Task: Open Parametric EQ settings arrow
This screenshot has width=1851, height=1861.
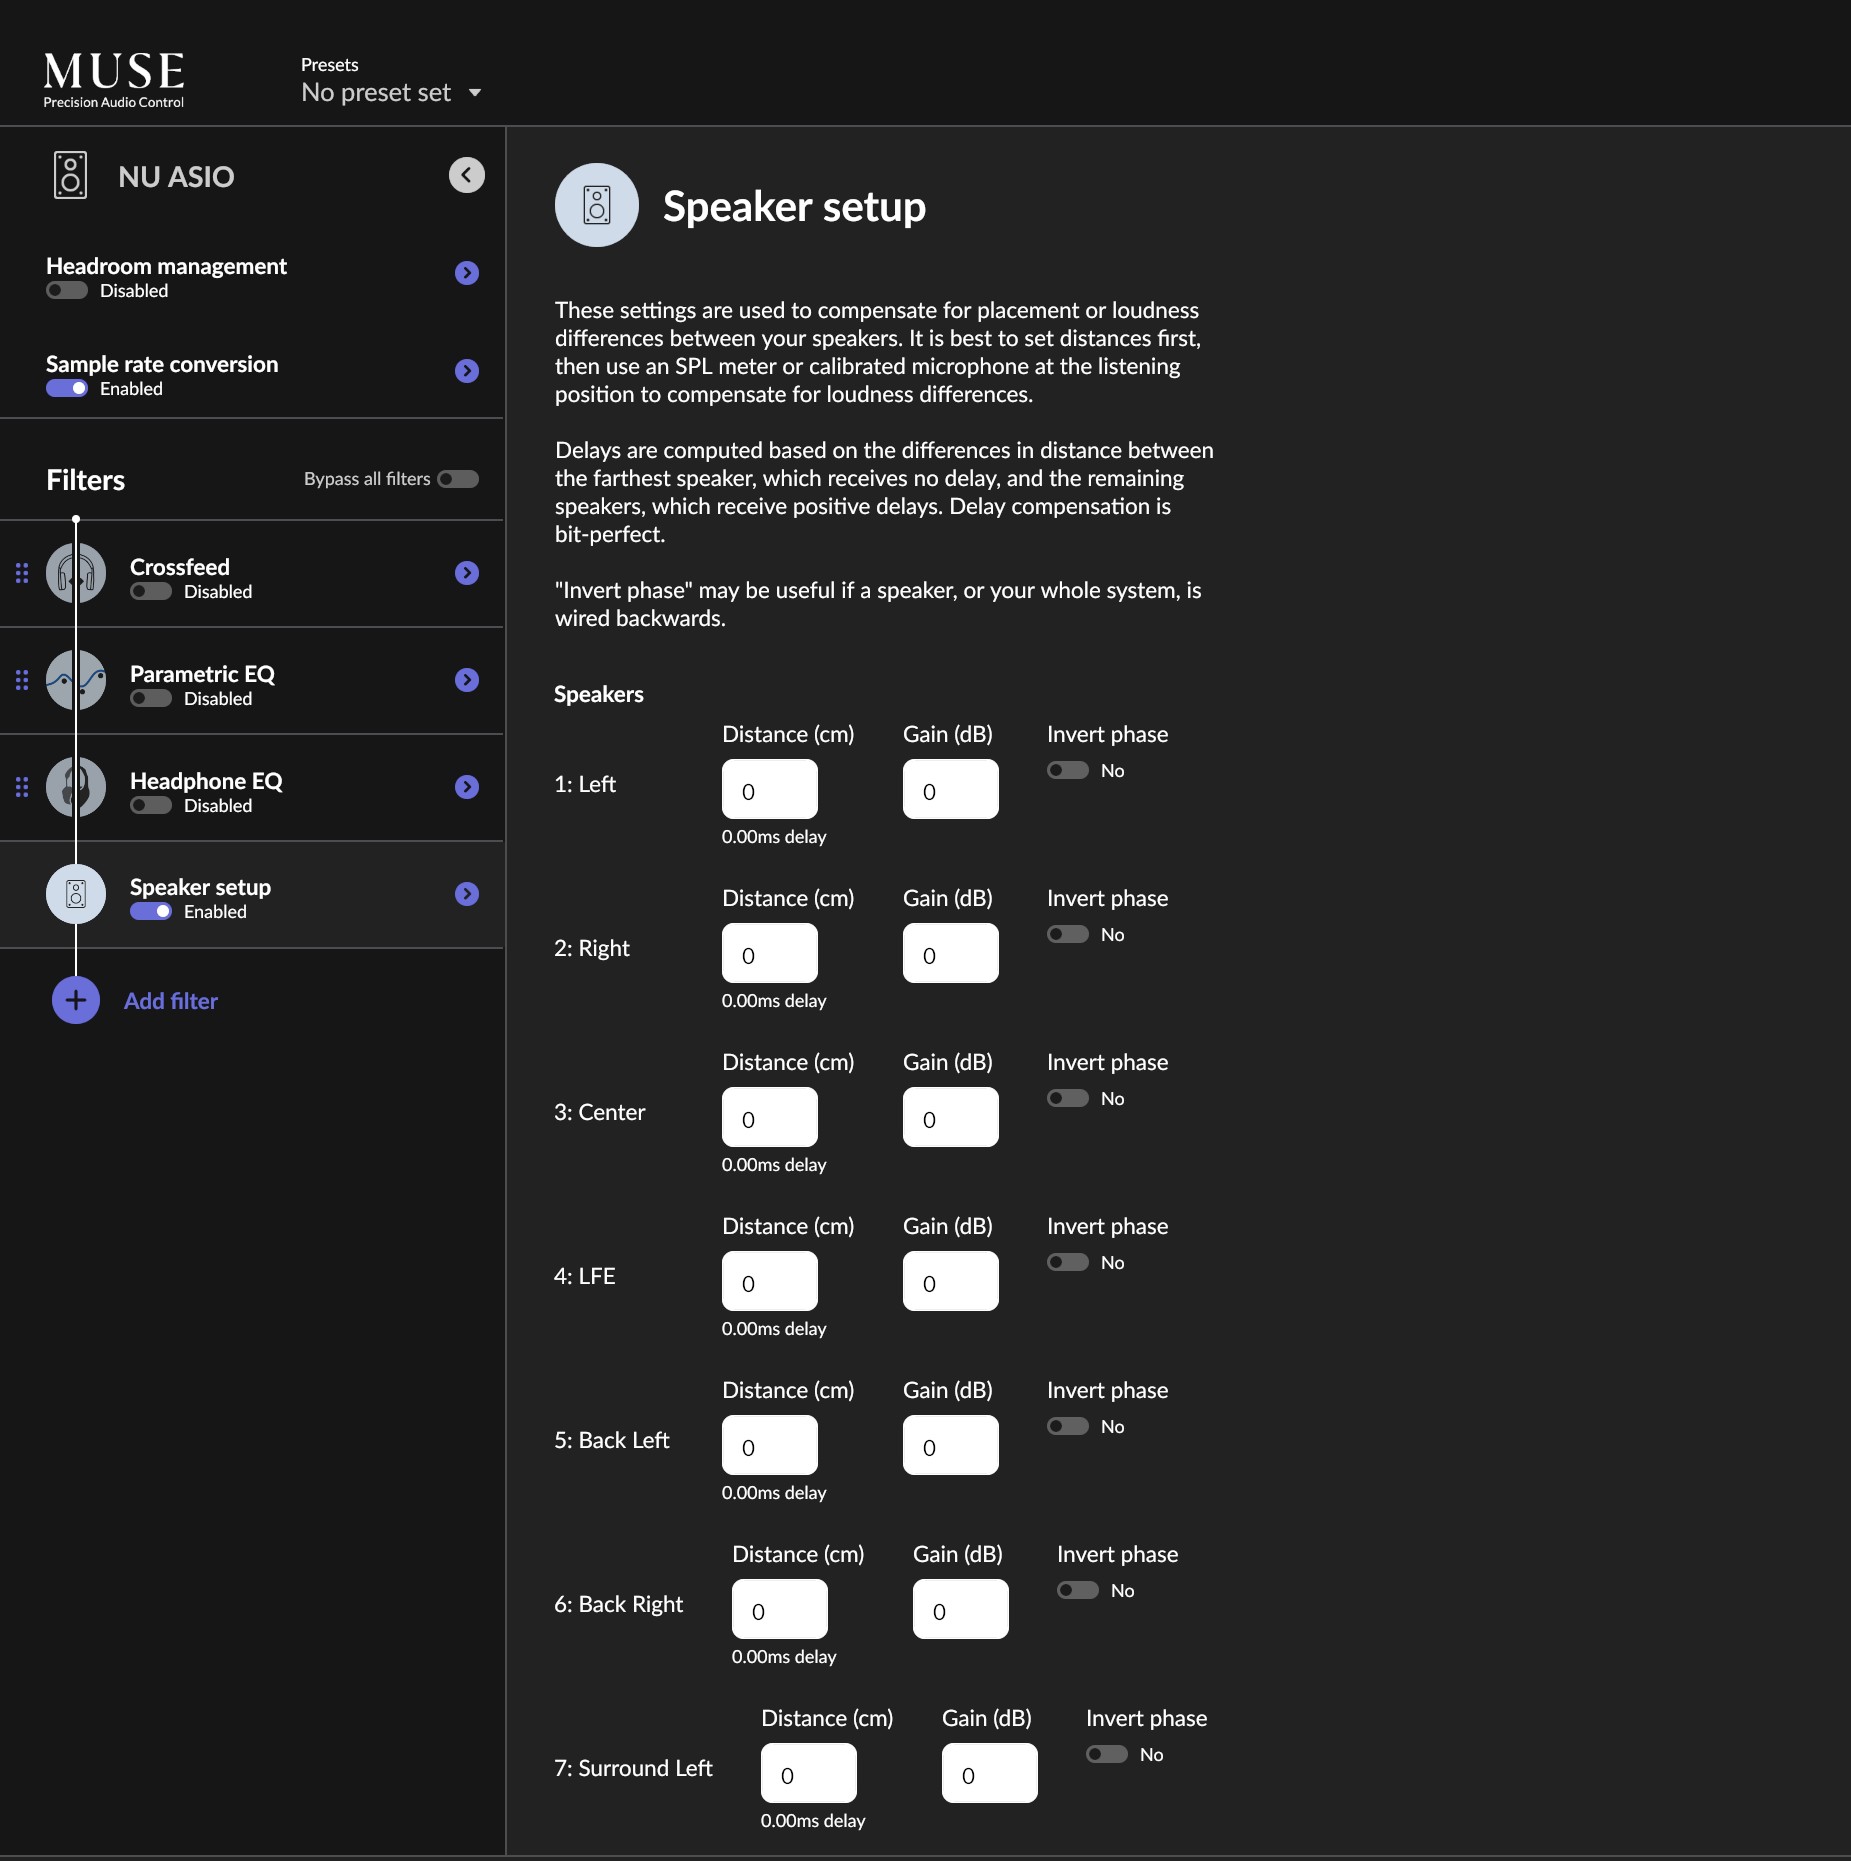Action: click(x=466, y=680)
